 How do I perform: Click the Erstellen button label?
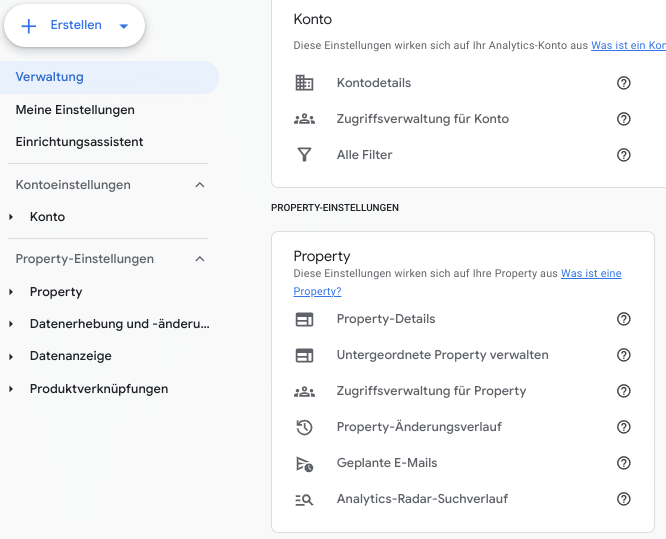point(76,25)
